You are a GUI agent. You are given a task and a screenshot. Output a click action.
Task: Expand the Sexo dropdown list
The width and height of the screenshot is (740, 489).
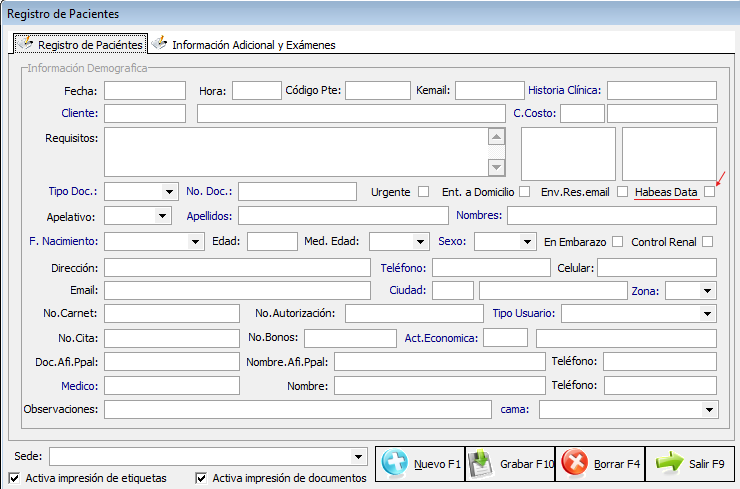tap(526, 241)
